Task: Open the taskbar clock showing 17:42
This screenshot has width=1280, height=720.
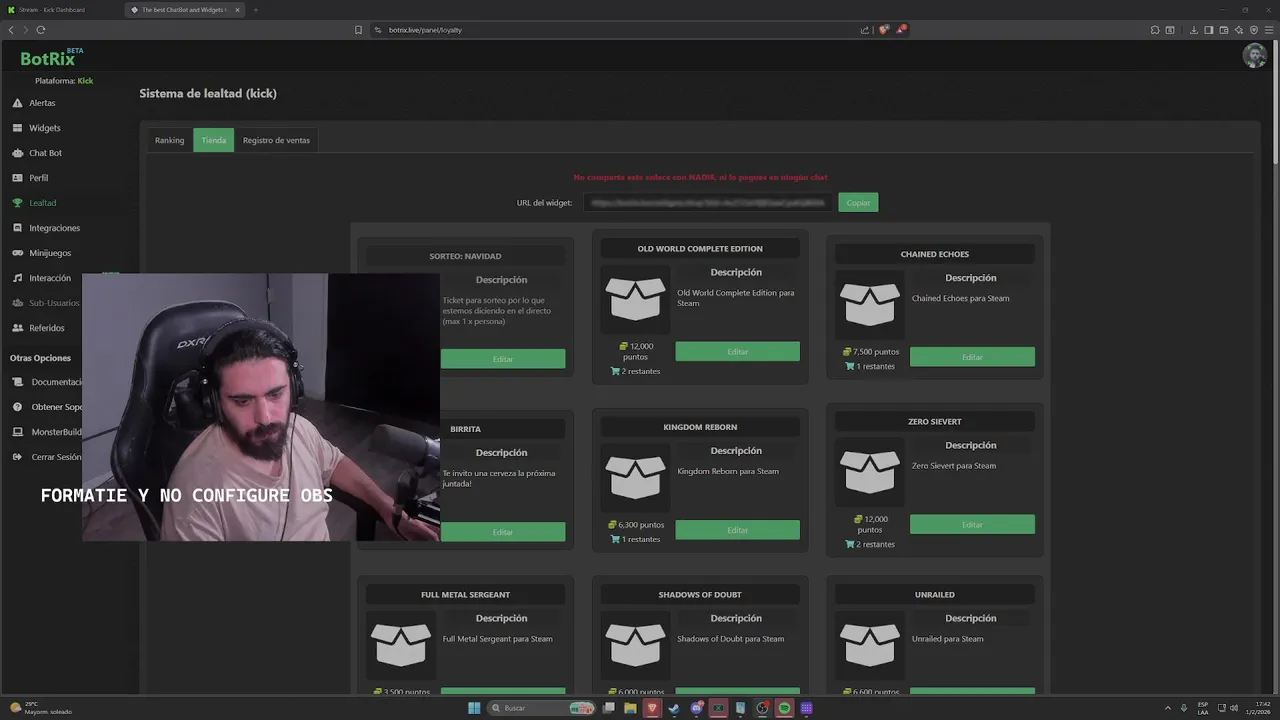Action: (x=1259, y=708)
